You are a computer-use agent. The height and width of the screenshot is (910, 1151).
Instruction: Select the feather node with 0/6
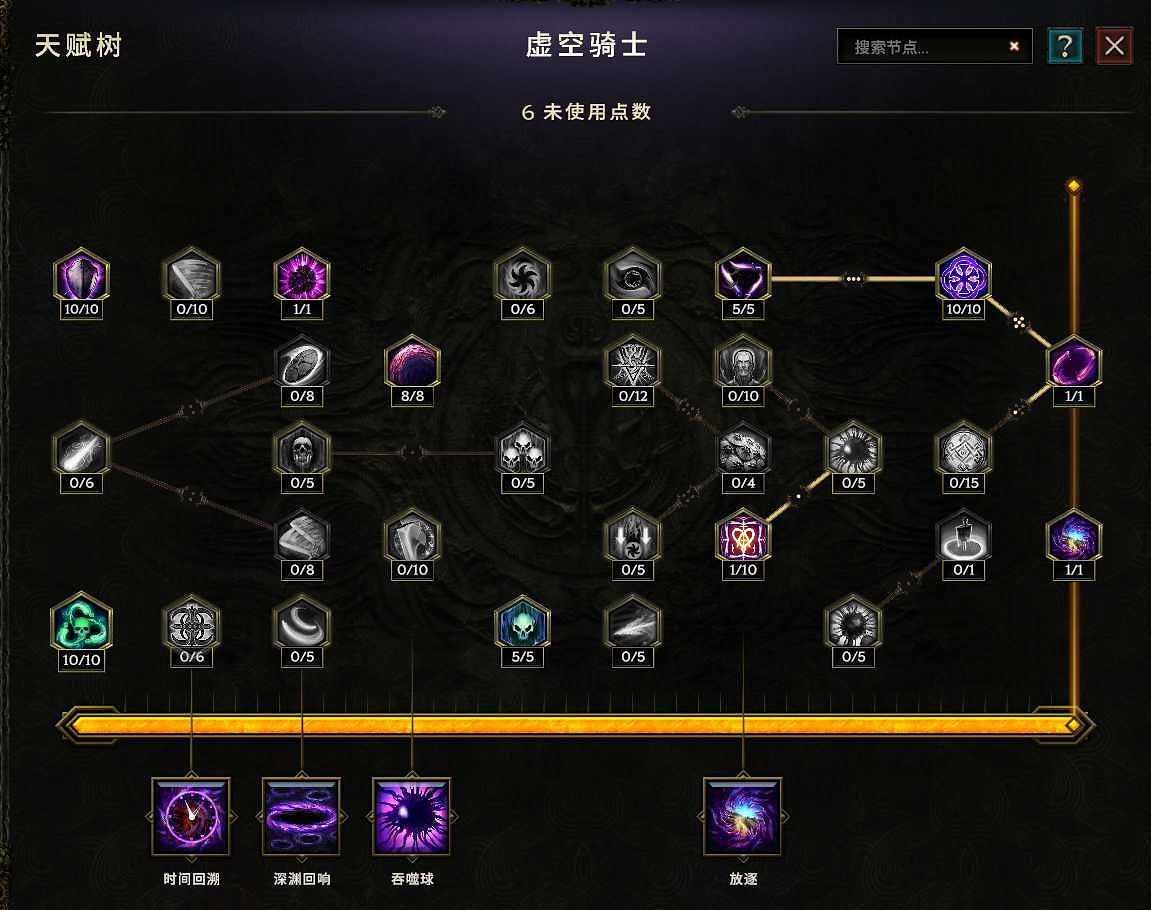(x=81, y=449)
